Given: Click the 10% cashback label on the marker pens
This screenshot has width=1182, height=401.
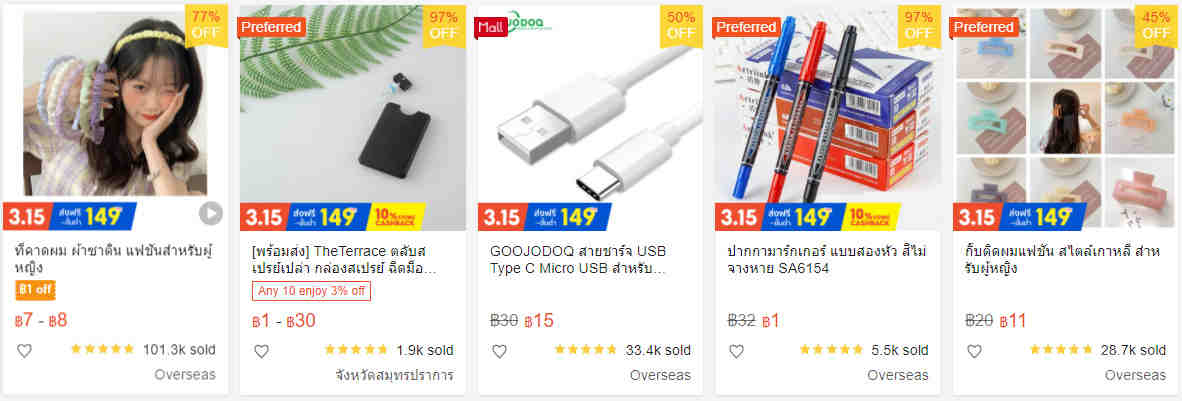Looking at the screenshot, I should pos(871,217).
